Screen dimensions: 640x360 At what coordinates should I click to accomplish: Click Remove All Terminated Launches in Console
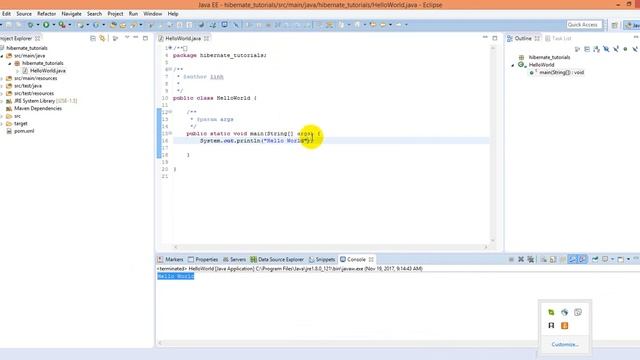tap(531, 260)
